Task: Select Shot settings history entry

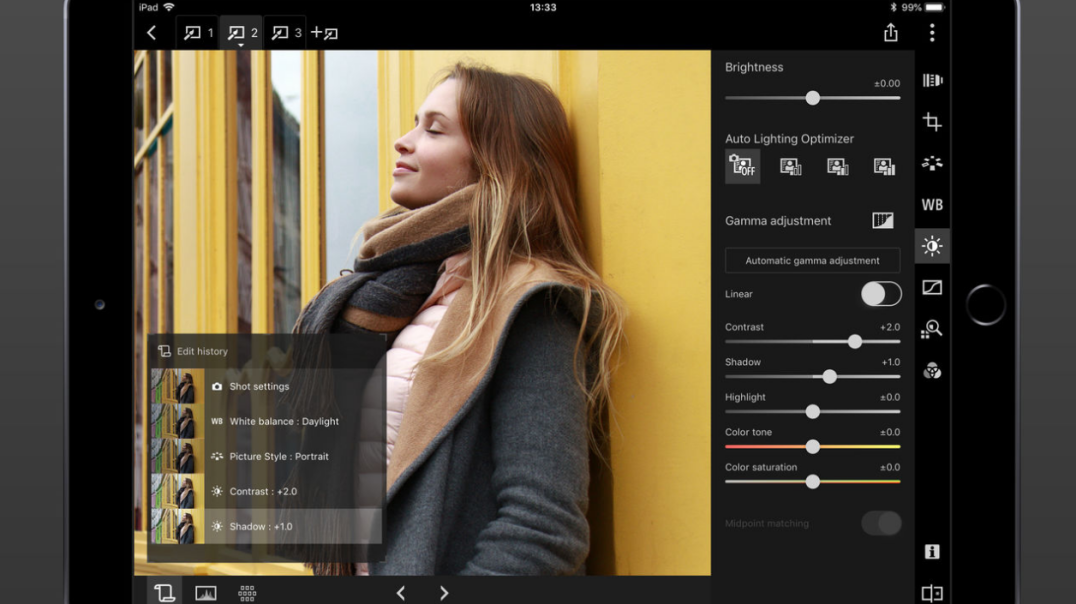Action: pos(266,386)
